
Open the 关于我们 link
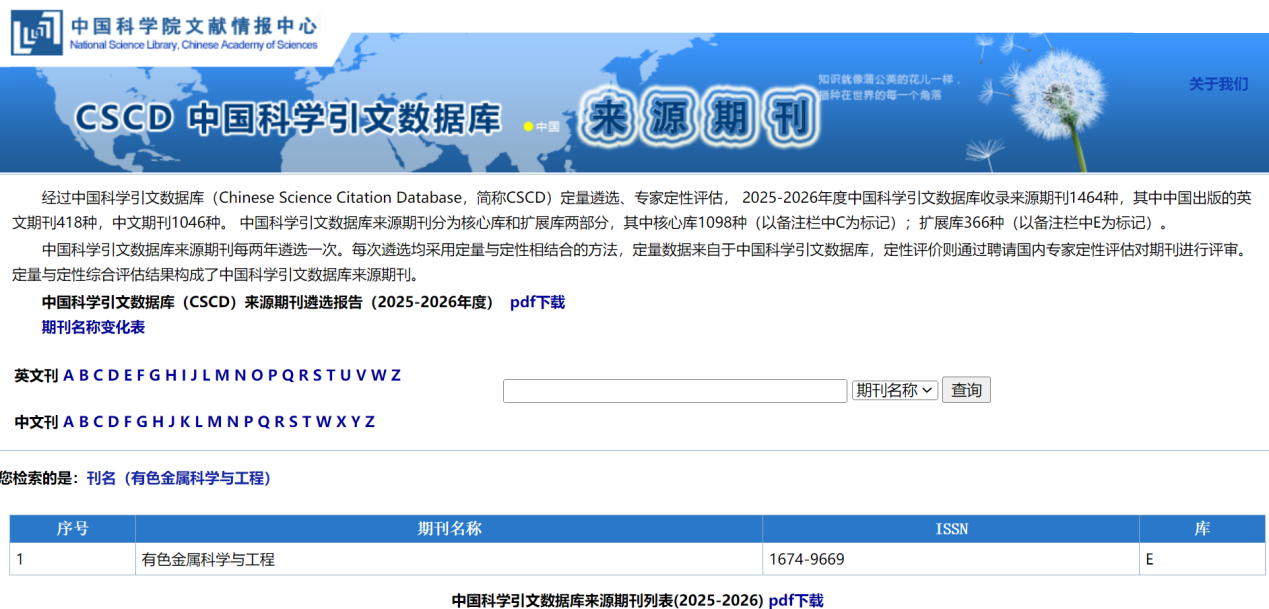click(1218, 84)
